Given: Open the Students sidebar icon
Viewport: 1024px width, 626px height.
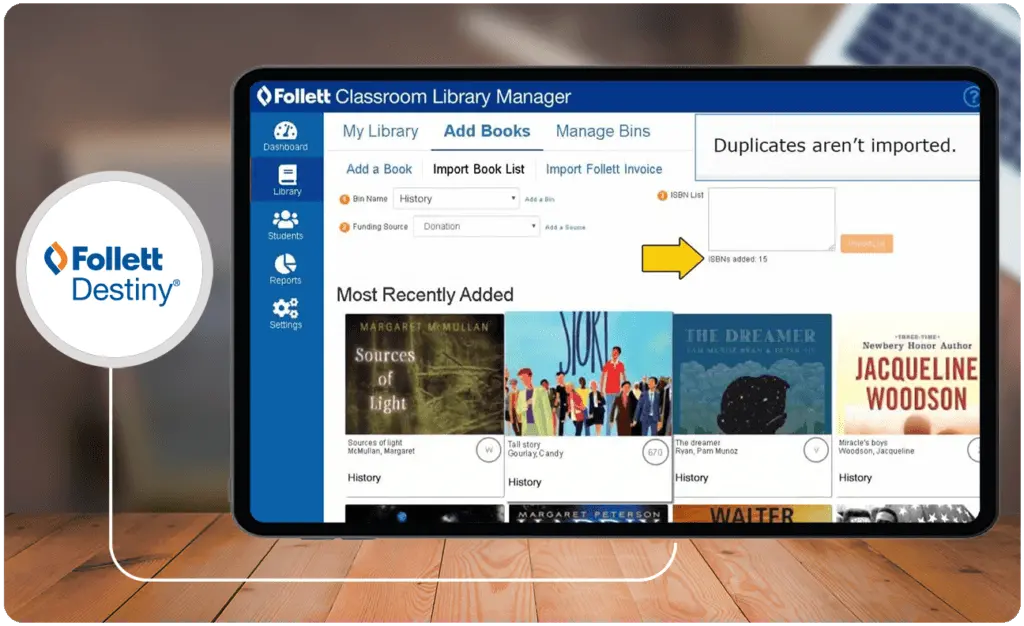Looking at the screenshot, I should [x=285, y=225].
